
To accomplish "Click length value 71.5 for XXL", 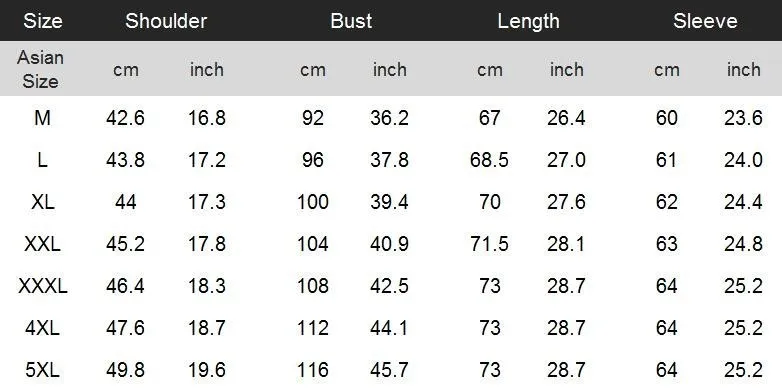I will (x=489, y=244).
